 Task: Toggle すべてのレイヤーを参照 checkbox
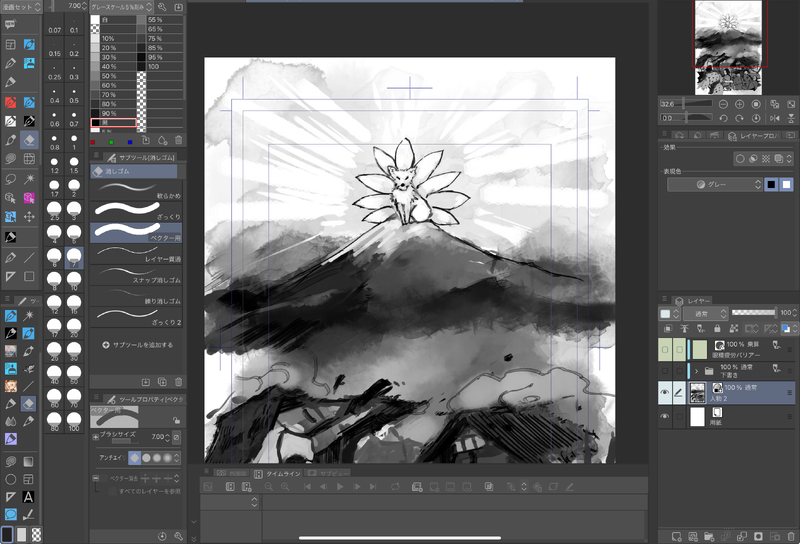pyautogui.click(x=112, y=491)
